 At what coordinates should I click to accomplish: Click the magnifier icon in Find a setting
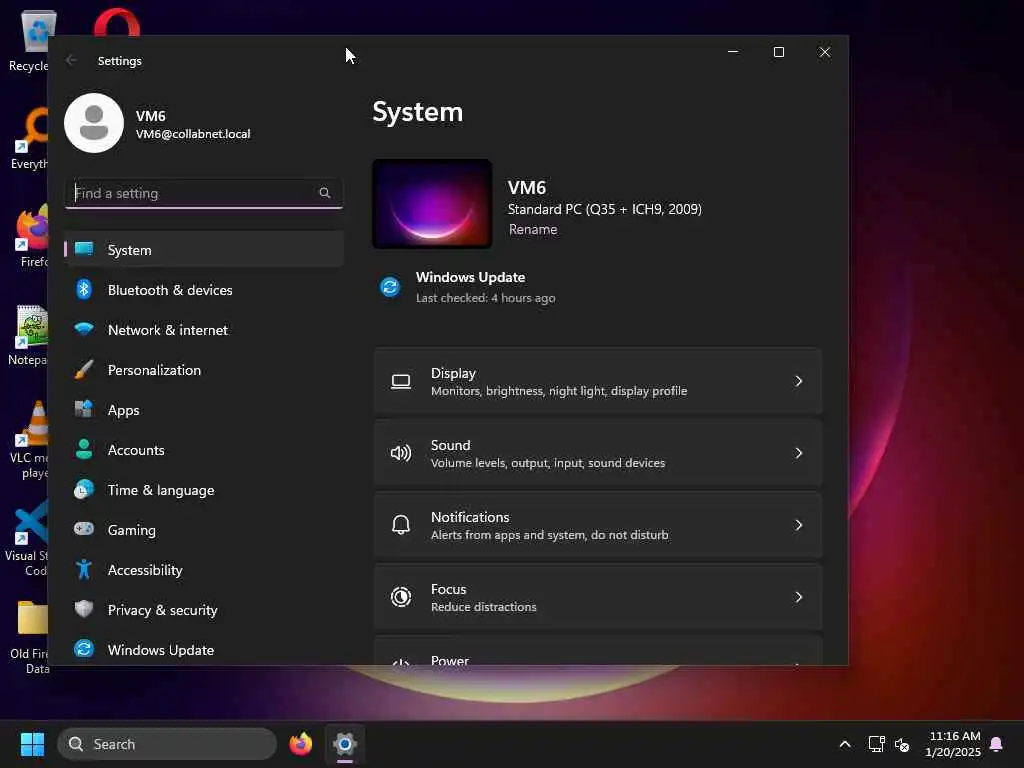(x=325, y=193)
